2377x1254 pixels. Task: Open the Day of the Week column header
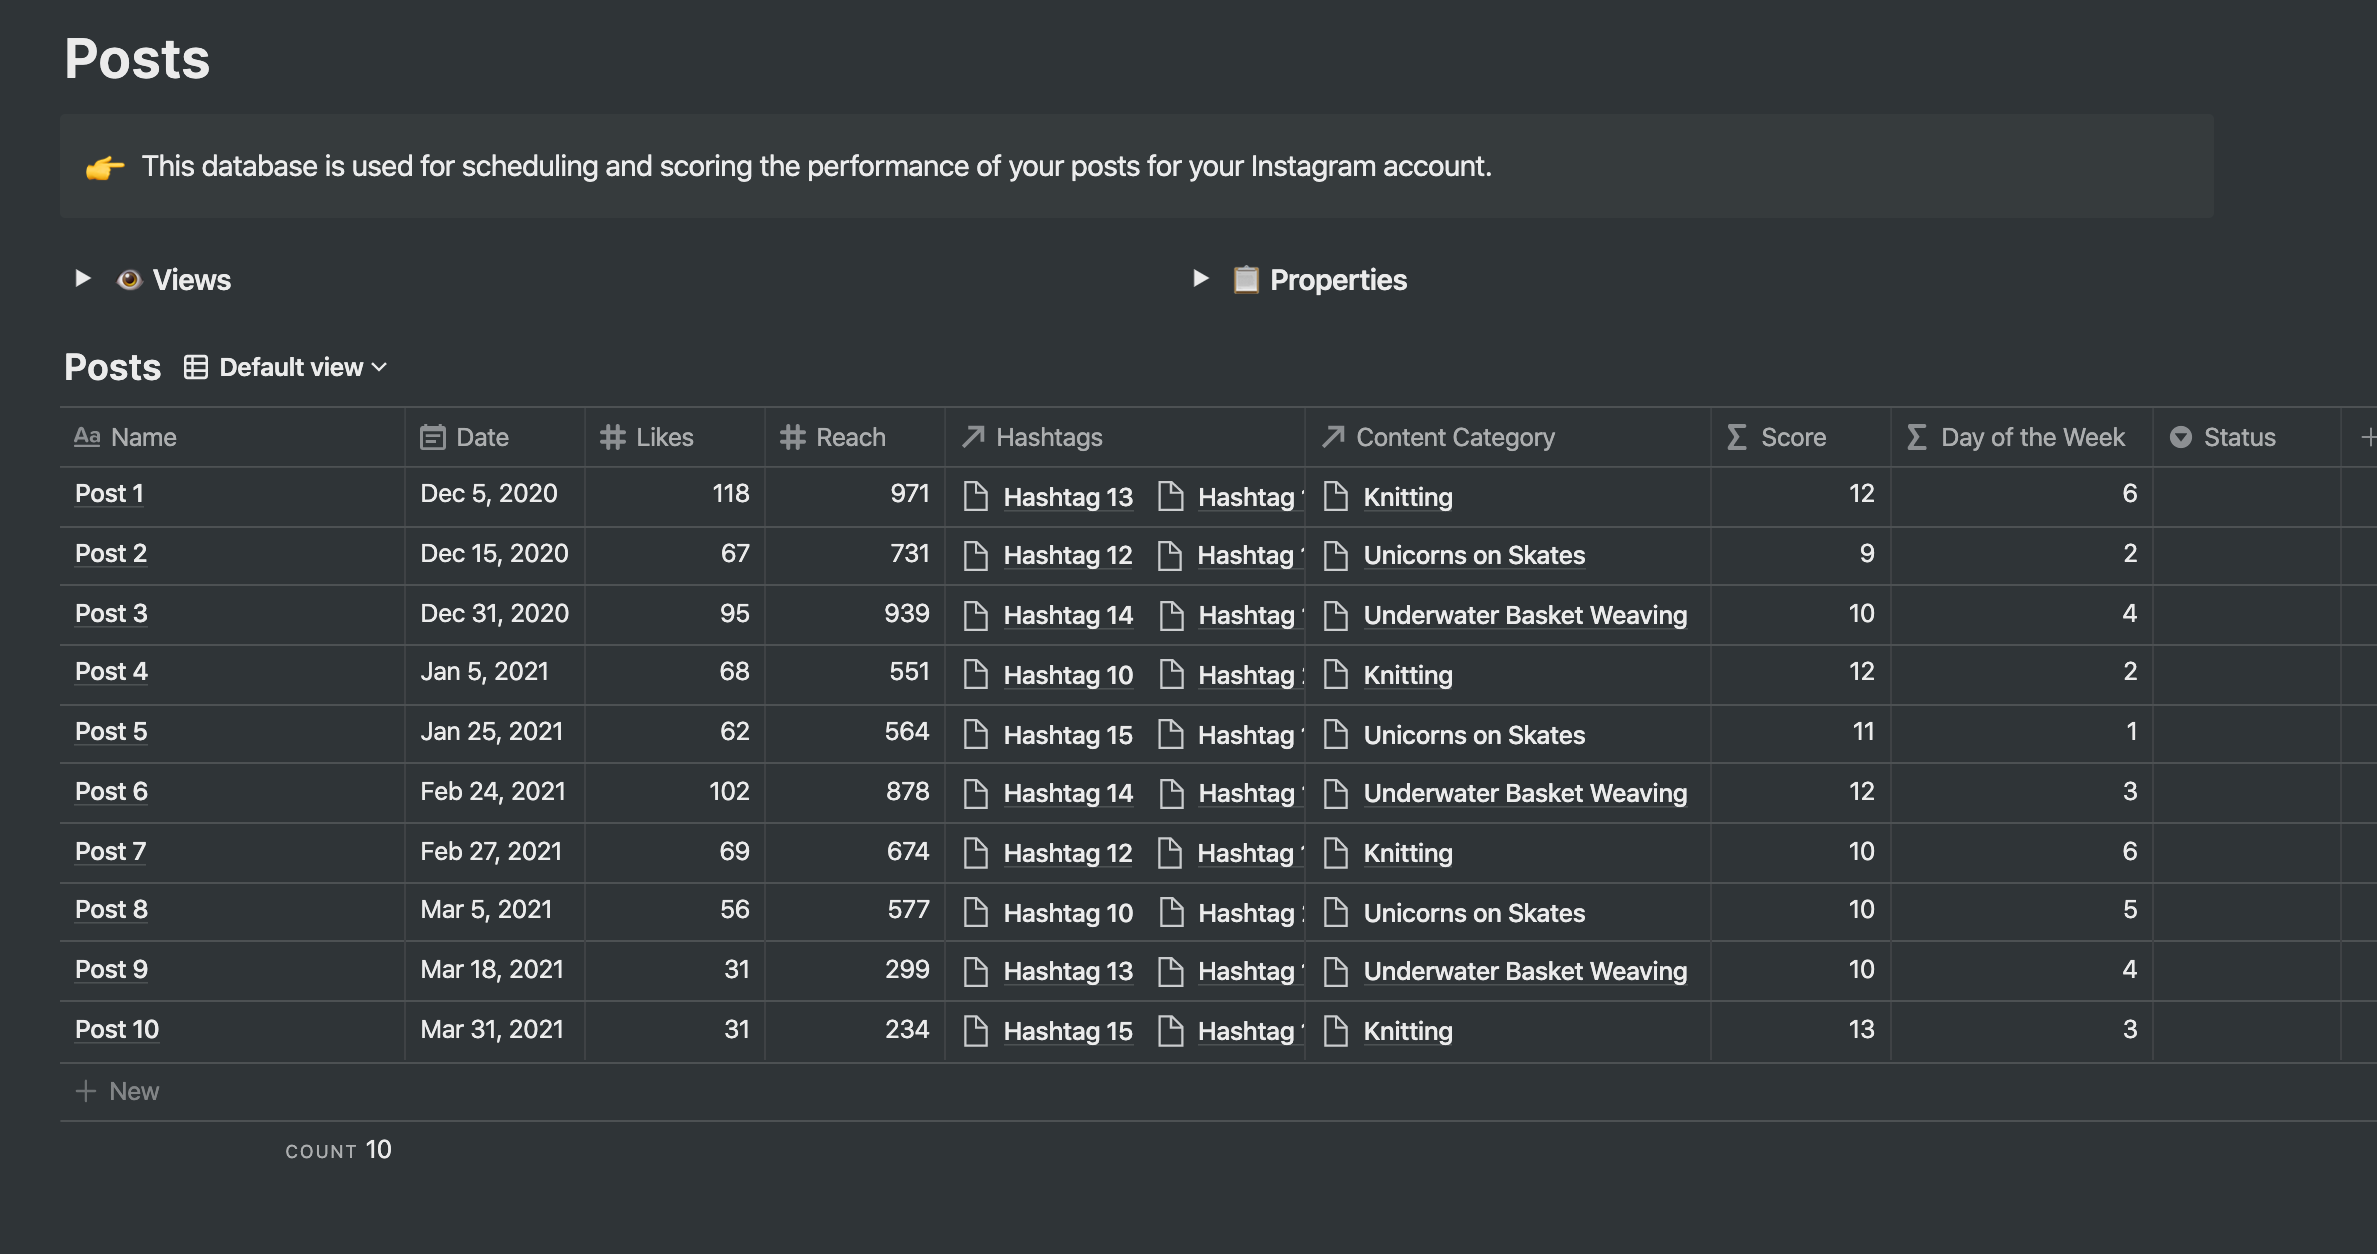(x=2032, y=438)
